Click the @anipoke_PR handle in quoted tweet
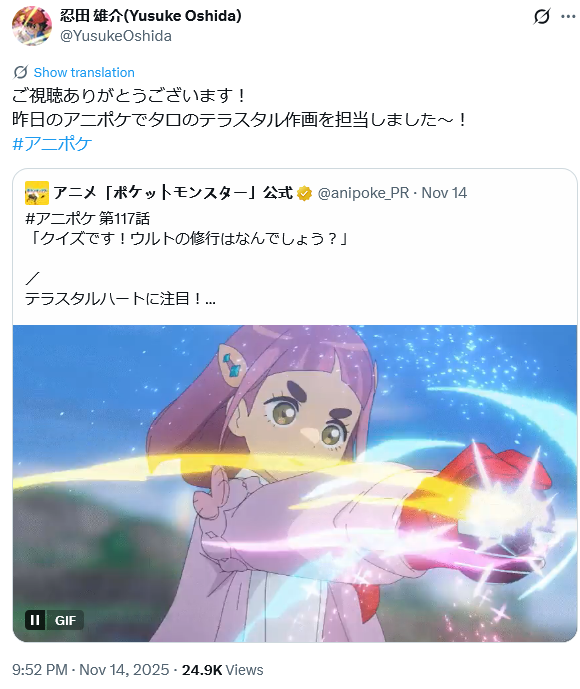580x689 pixels. click(363, 192)
